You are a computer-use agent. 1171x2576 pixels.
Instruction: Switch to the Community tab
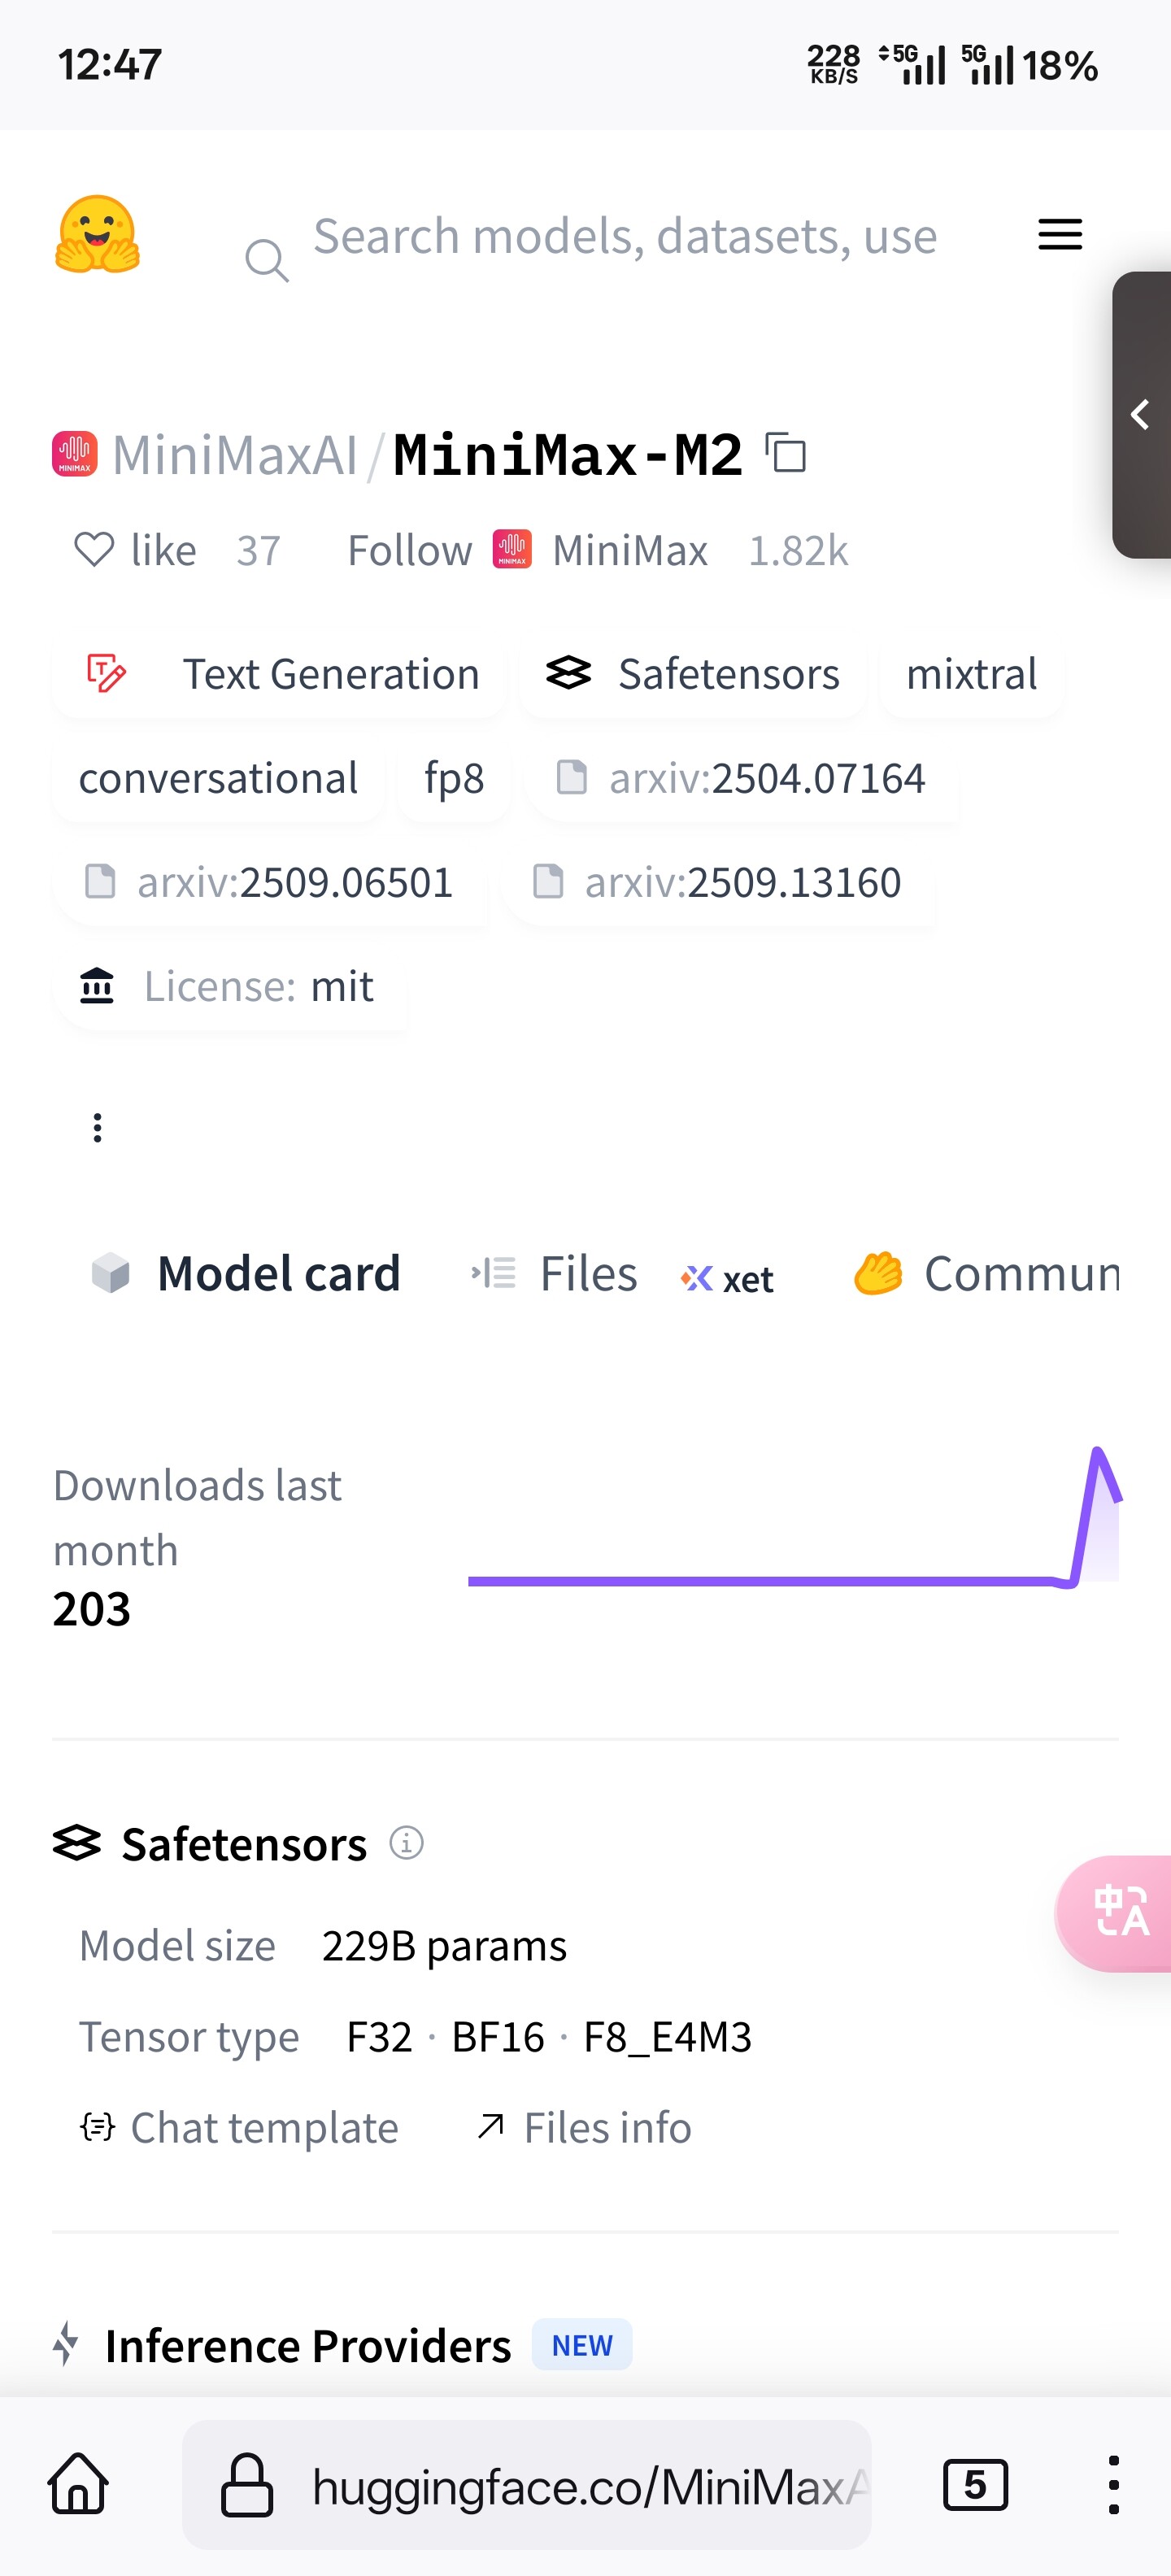(986, 1274)
